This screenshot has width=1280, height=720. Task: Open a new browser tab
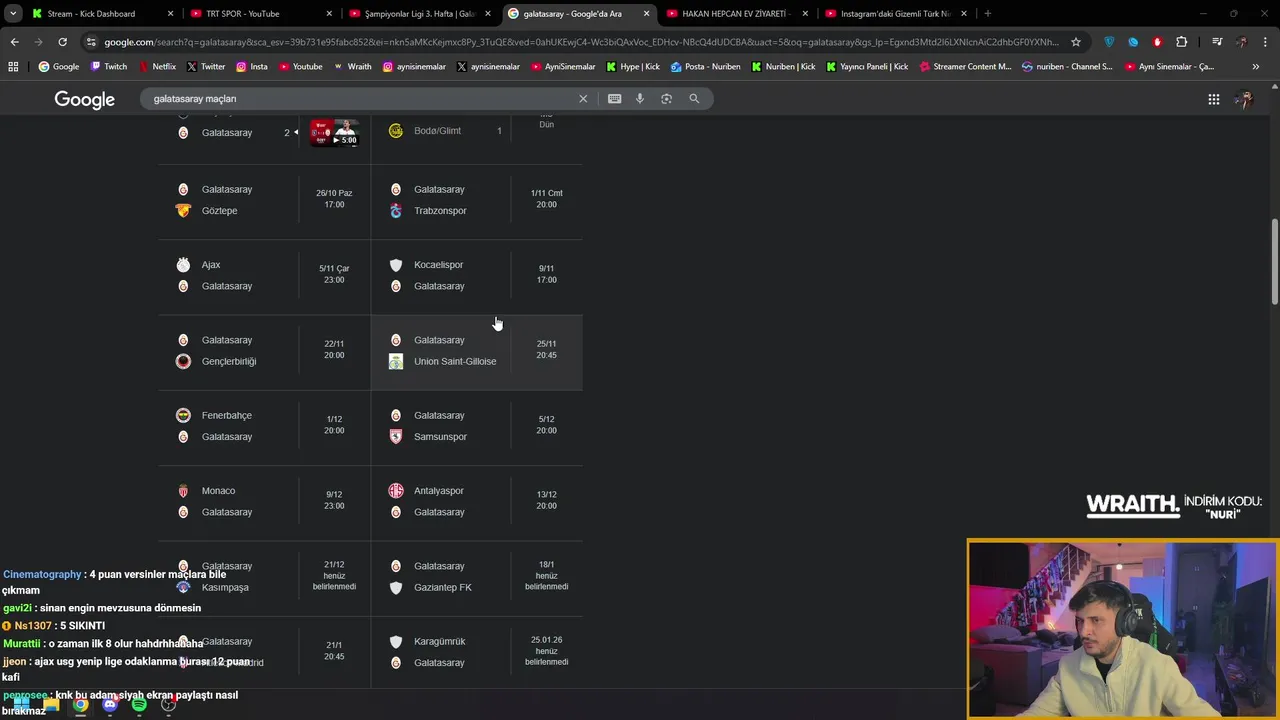click(987, 14)
